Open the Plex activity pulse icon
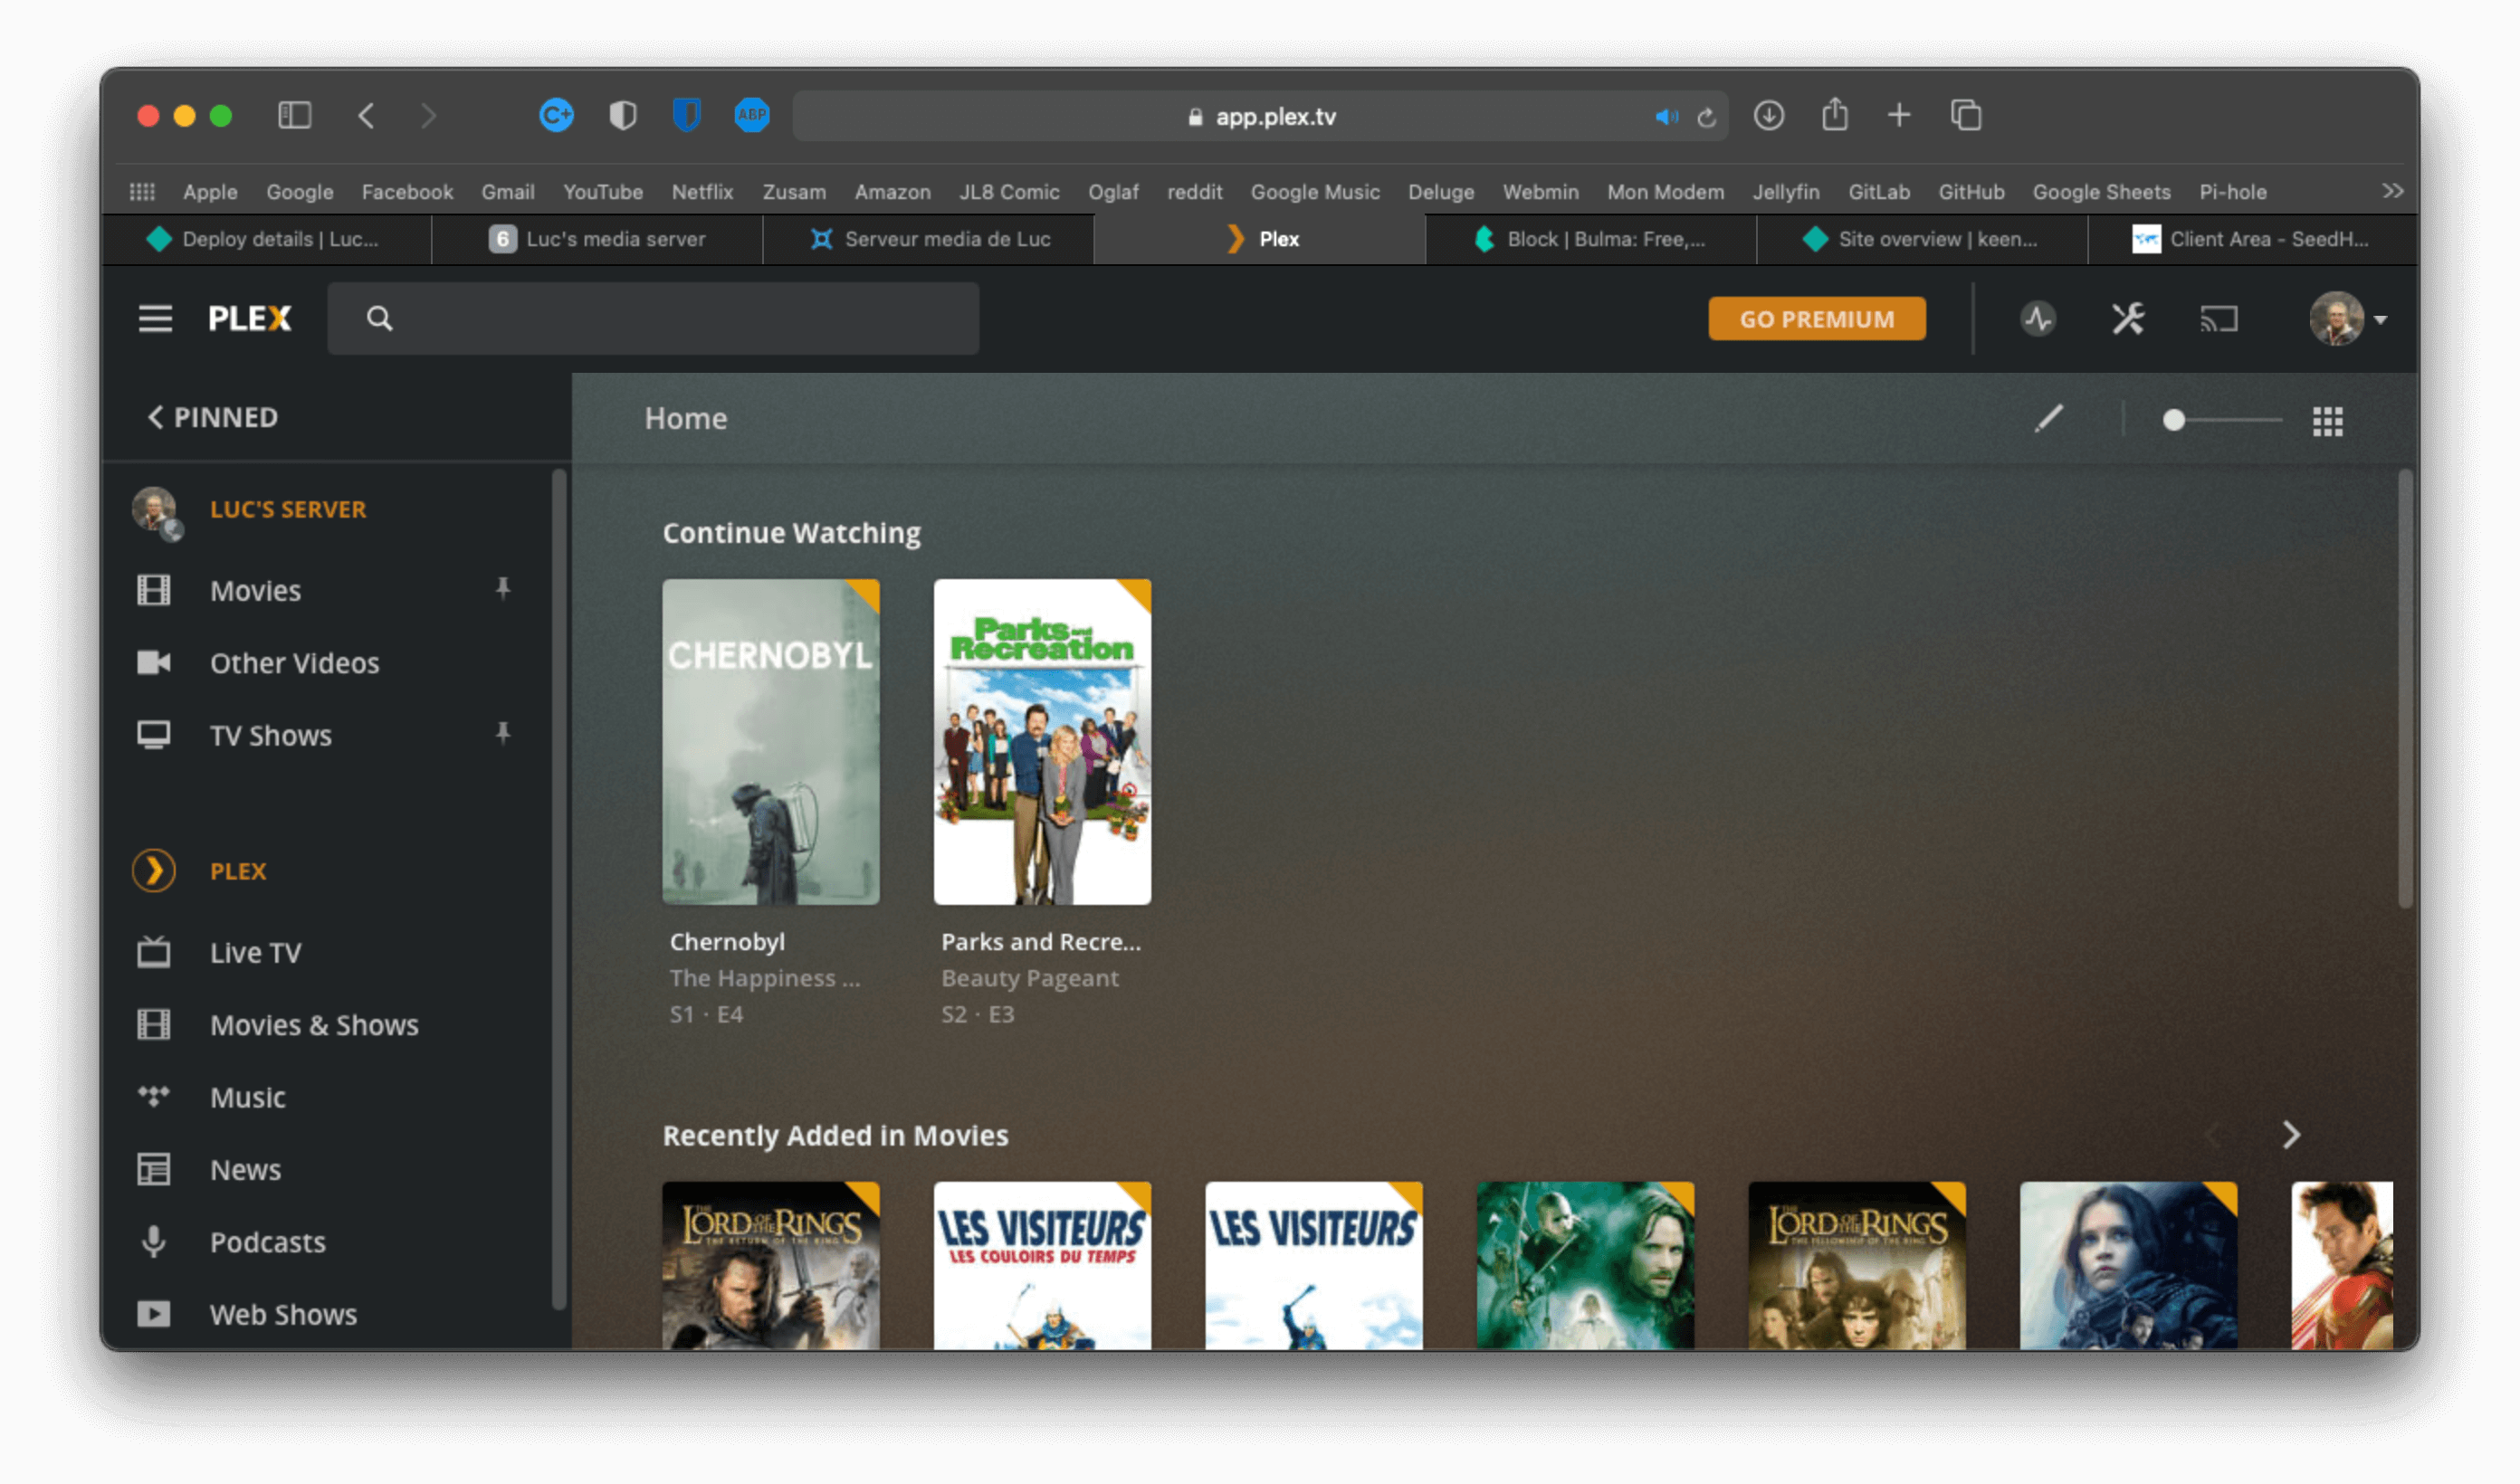 coord(2038,319)
